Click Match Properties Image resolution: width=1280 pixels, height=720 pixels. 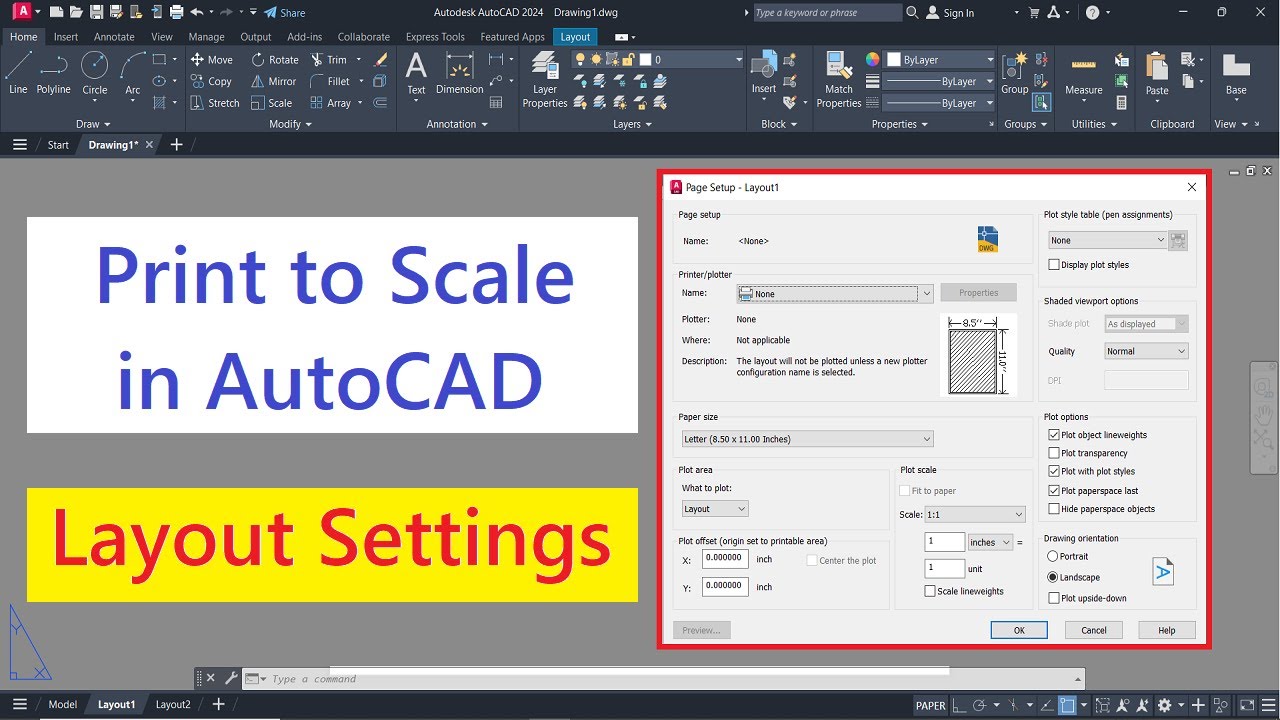pos(839,80)
